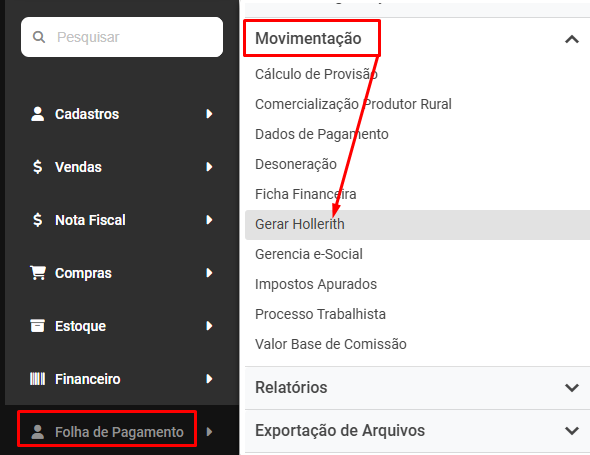Open Cálculo de Provisão
The width and height of the screenshot is (590, 455).
point(316,74)
